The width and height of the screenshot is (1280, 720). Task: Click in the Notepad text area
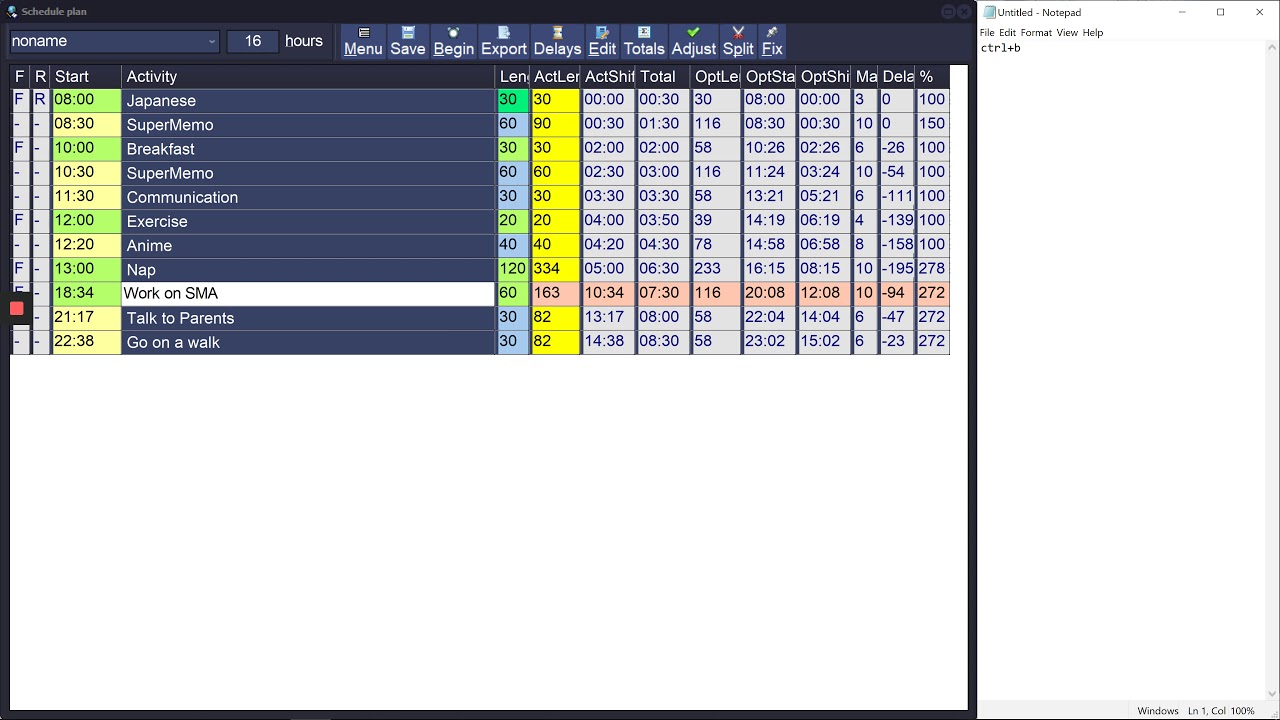[1123, 370]
